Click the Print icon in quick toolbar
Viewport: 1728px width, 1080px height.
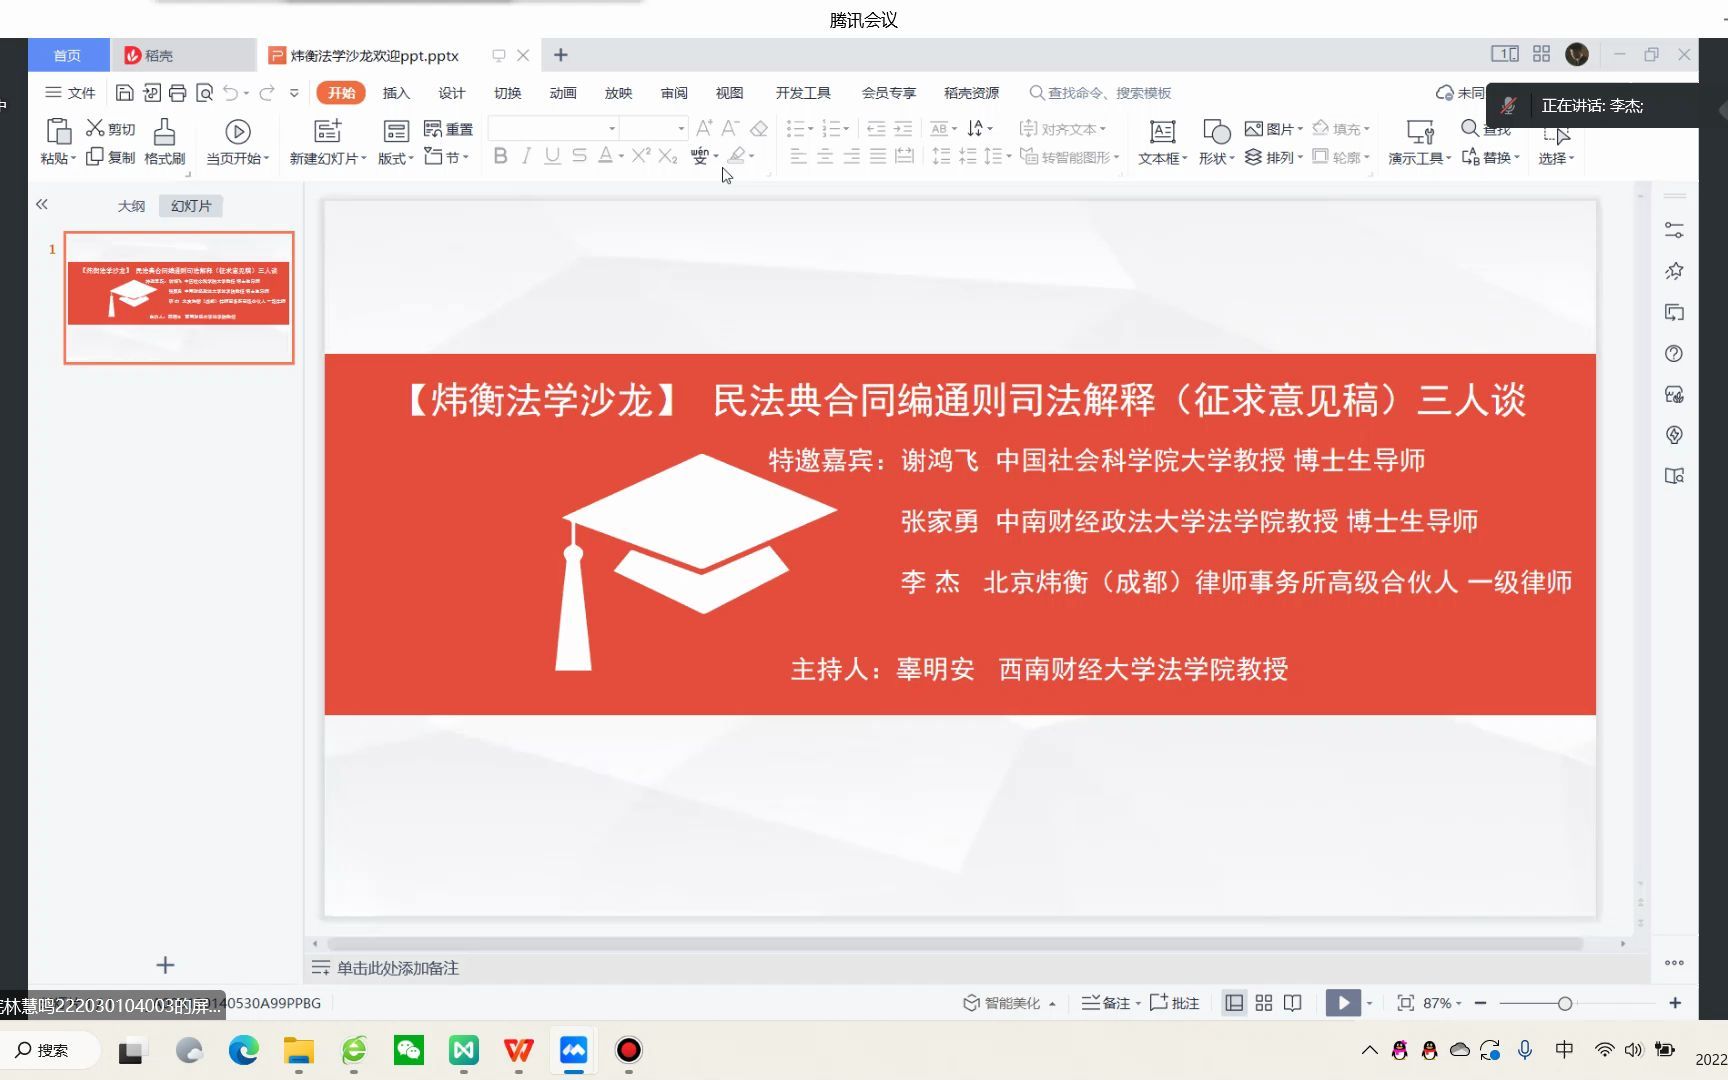coord(178,93)
